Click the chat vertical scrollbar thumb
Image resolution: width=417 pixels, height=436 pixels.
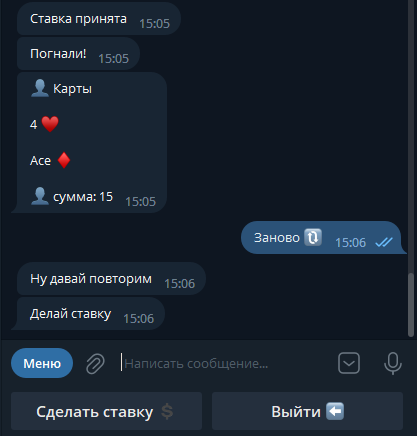[x=411, y=305]
